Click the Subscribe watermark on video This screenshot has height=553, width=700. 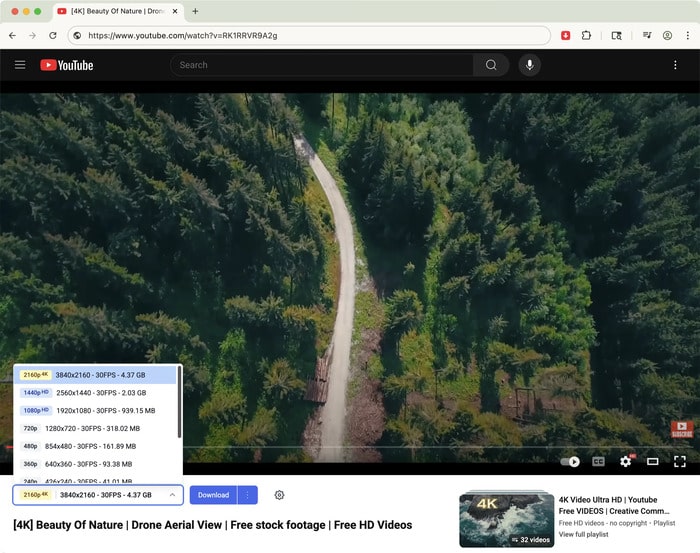[x=682, y=429]
